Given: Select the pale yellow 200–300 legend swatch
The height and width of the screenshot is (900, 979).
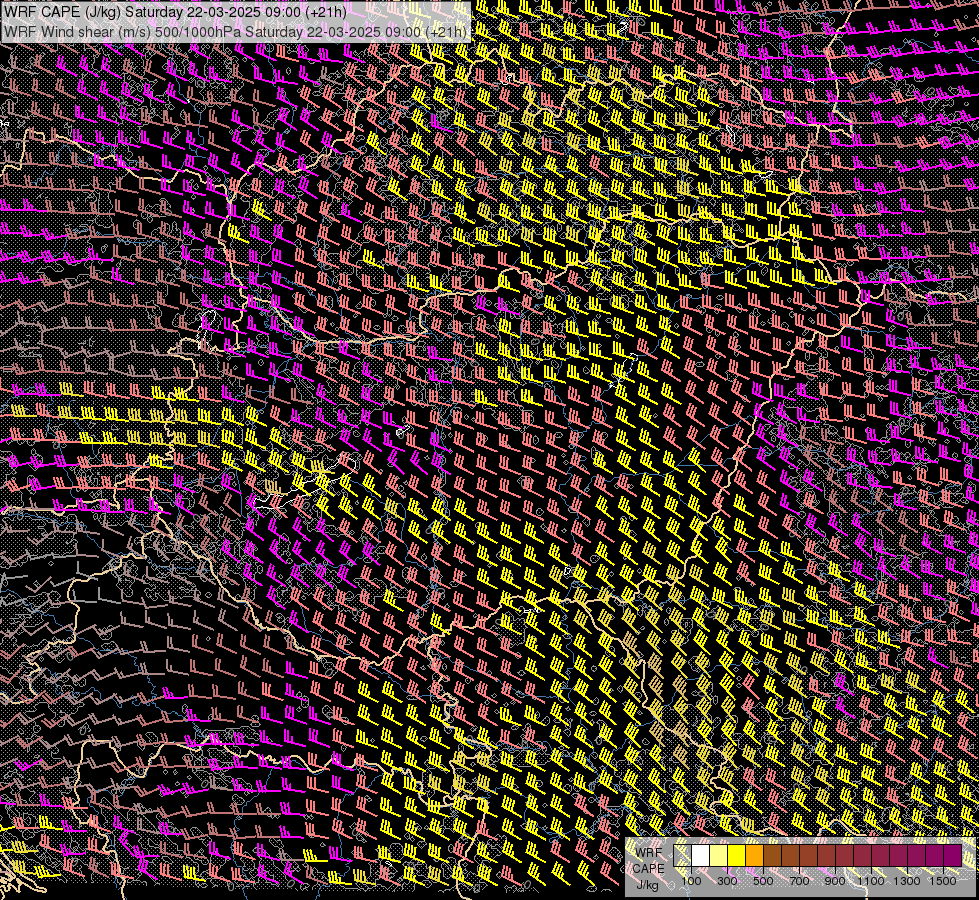Looking at the screenshot, I should (719, 856).
